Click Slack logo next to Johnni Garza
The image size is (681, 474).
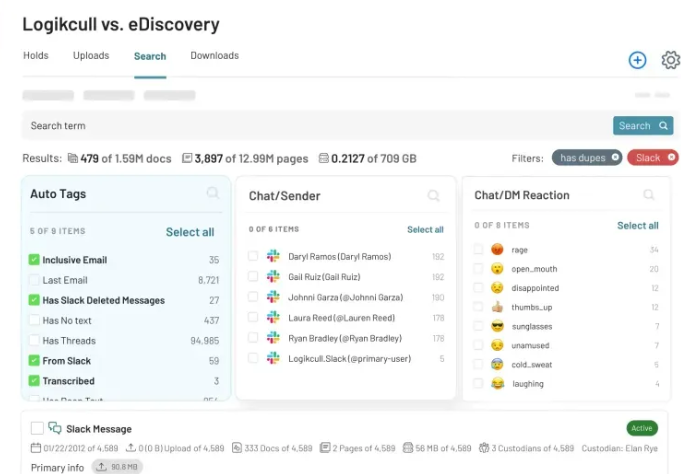273,297
